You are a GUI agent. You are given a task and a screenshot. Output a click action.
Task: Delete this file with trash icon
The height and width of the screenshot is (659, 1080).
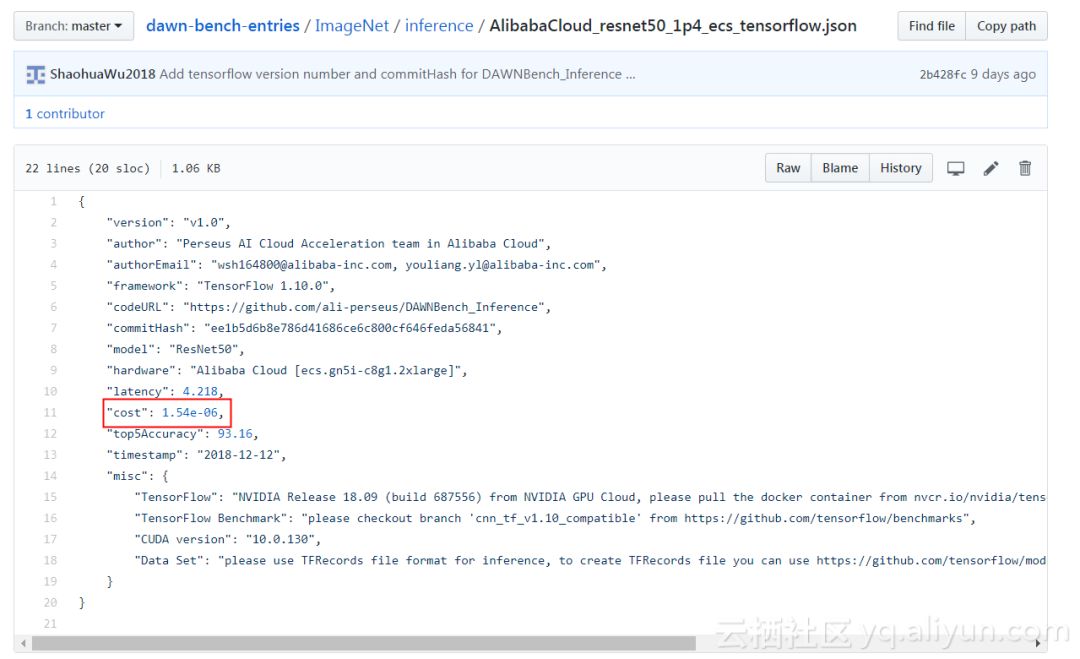pyautogui.click(x=1025, y=168)
